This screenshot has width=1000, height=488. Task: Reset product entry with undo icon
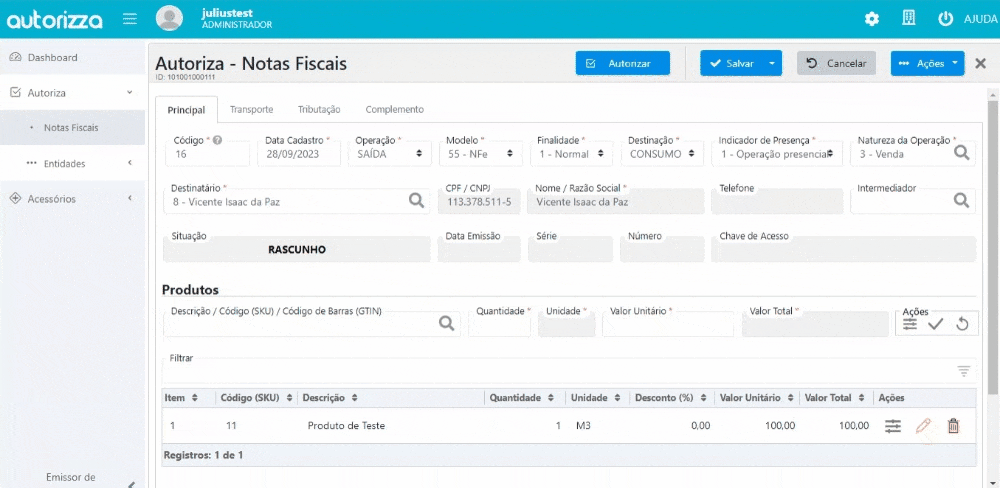[962, 324]
